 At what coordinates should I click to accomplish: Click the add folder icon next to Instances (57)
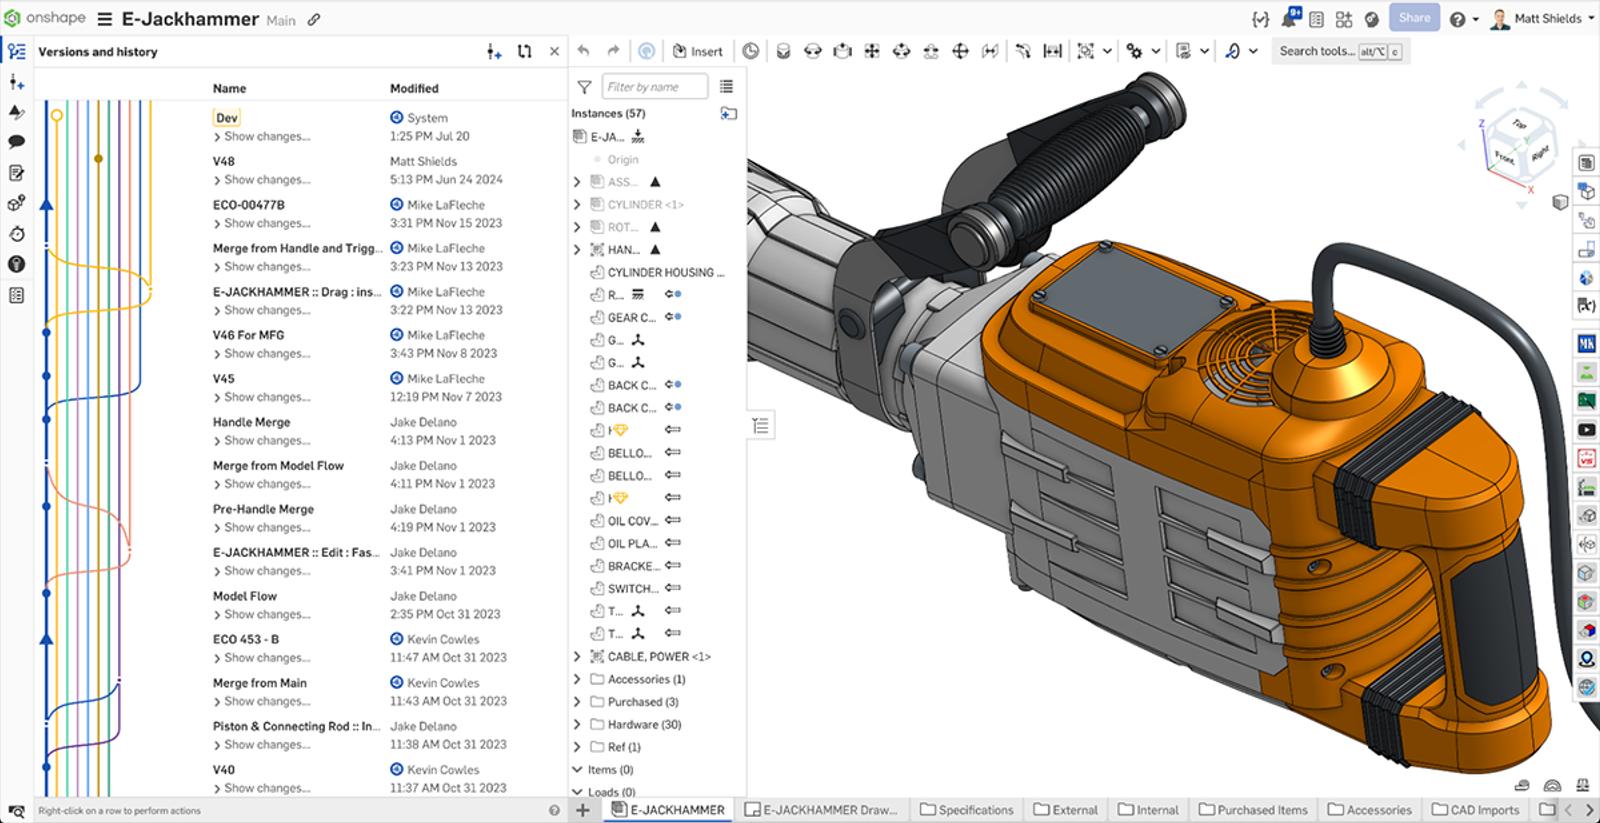[x=728, y=114]
